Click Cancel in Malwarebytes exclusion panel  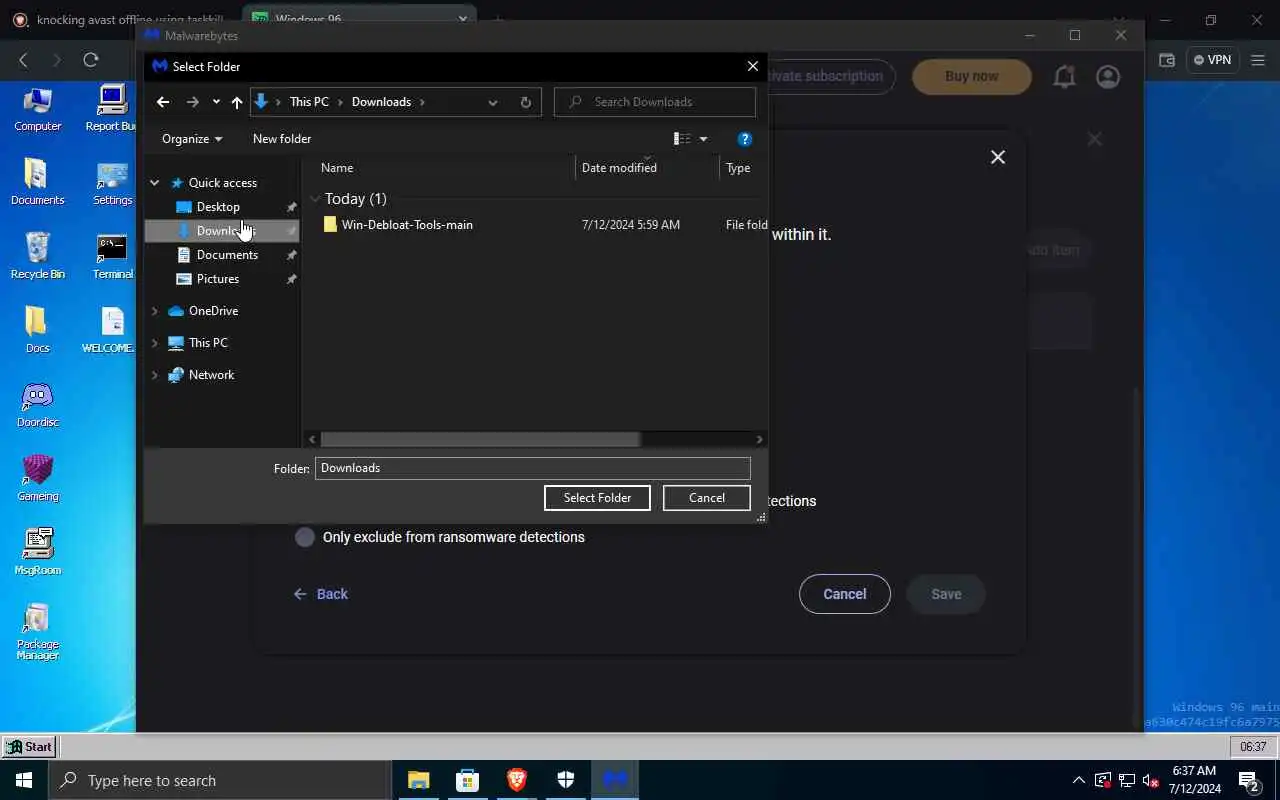(845, 594)
